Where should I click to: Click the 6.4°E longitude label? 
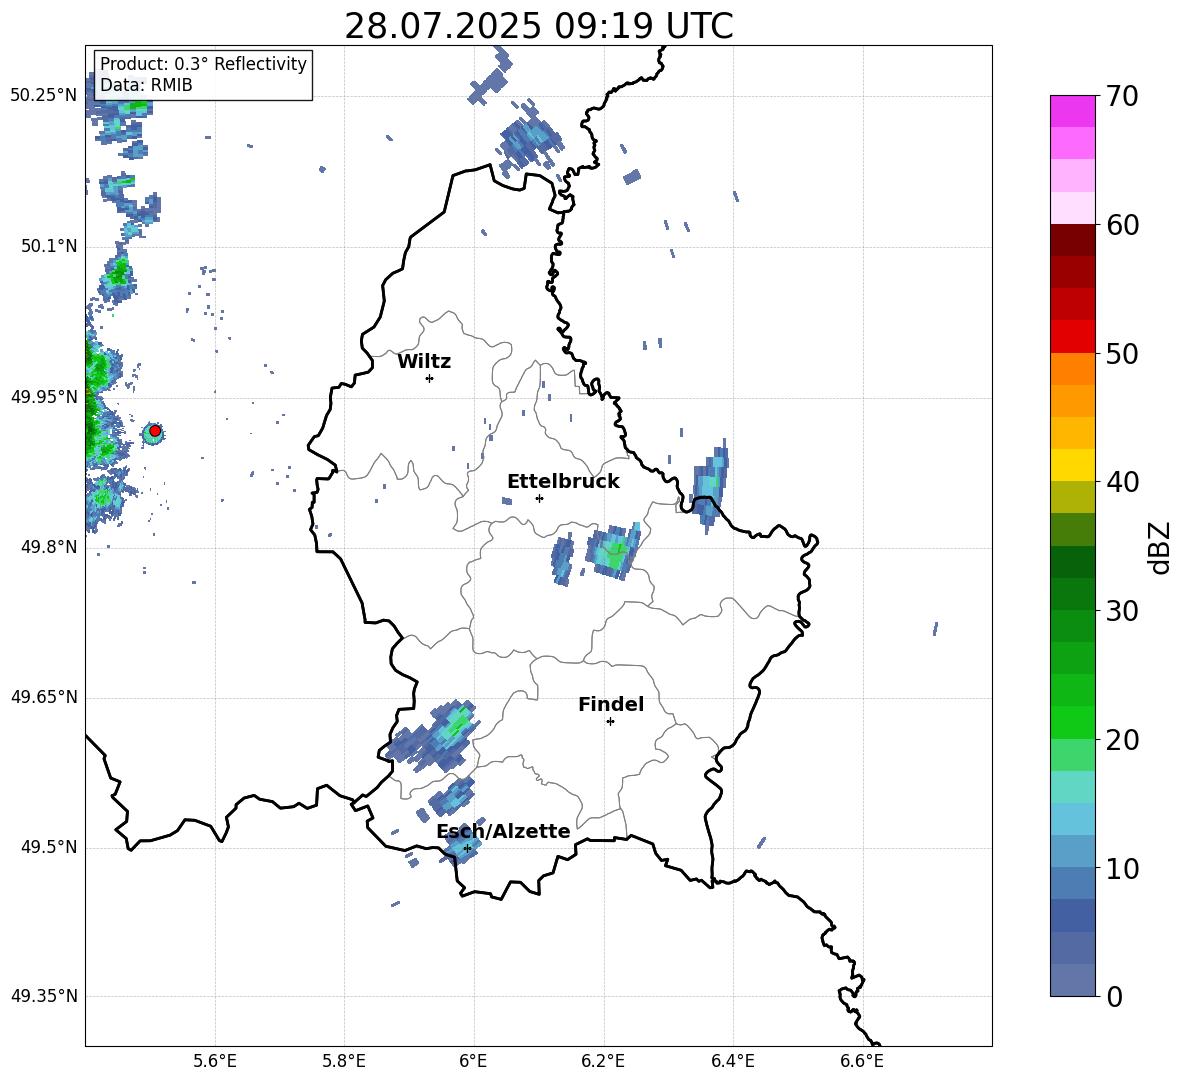click(x=732, y=1061)
